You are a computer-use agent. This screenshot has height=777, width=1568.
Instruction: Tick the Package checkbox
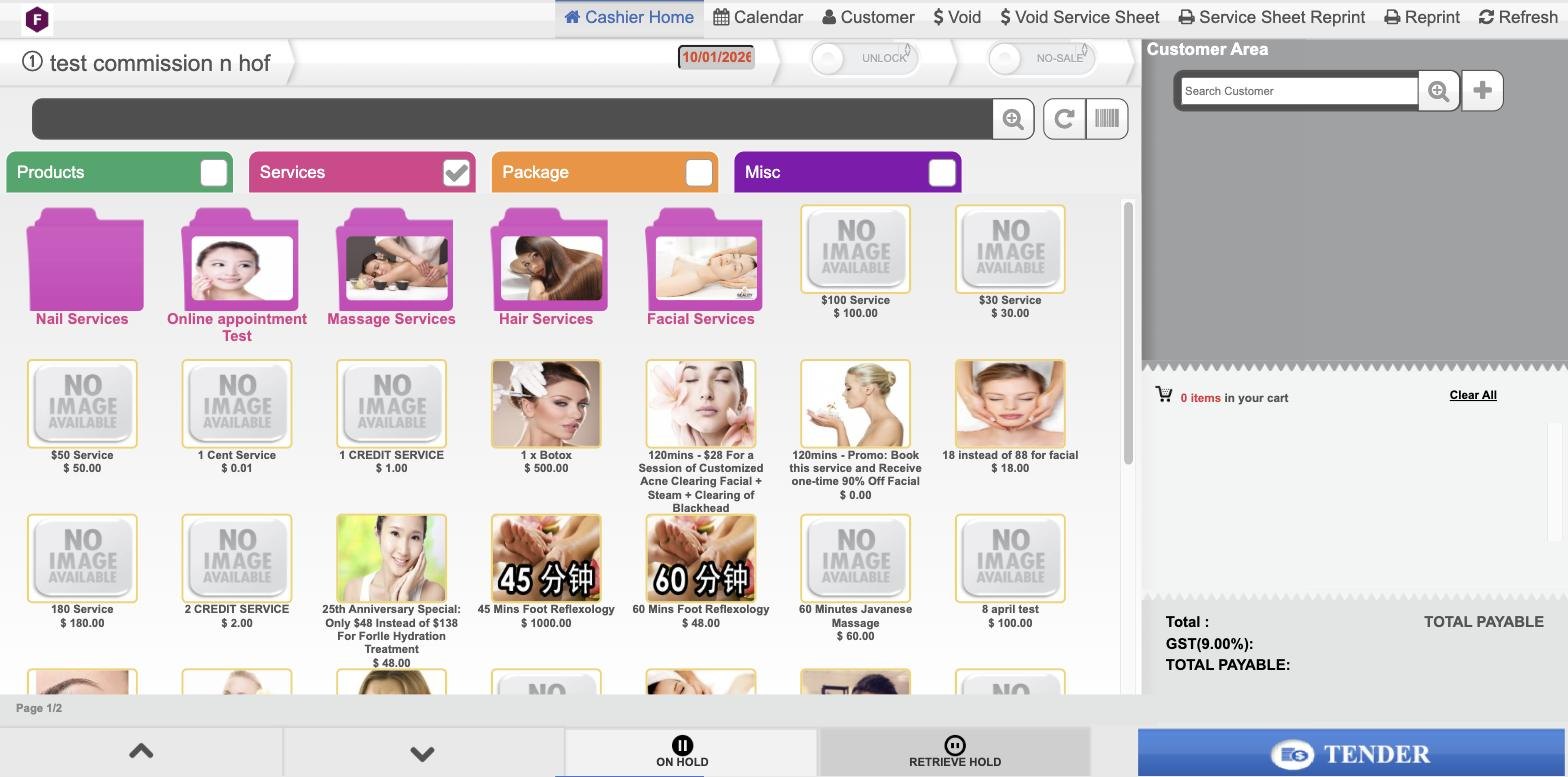click(x=699, y=173)
